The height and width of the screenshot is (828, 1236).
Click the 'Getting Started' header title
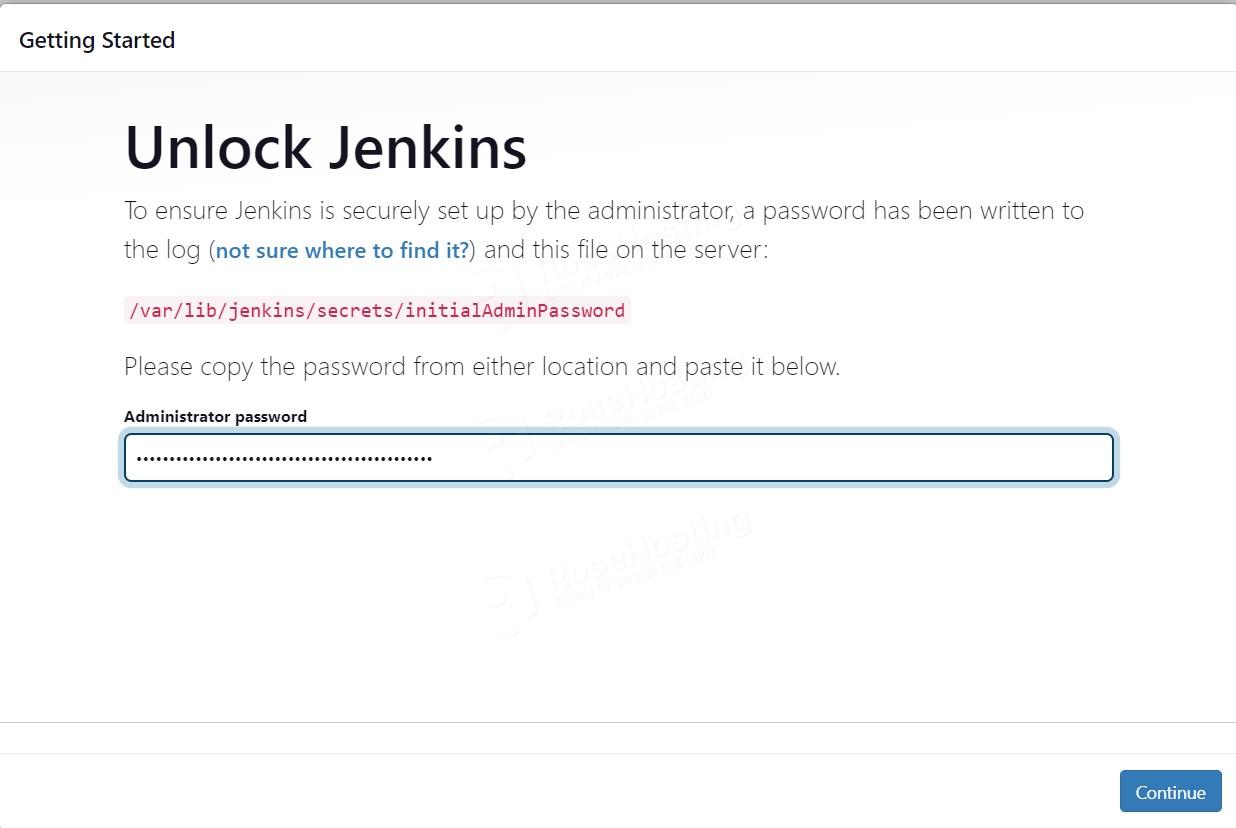96,40
